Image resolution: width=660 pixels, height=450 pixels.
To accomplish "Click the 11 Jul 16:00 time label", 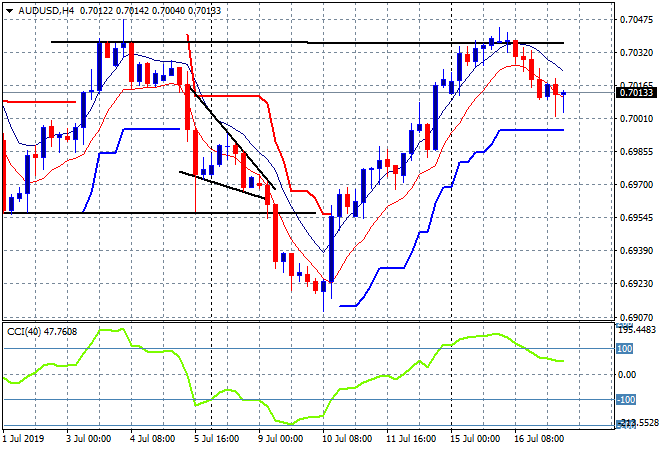I will [x=411, y=439].
